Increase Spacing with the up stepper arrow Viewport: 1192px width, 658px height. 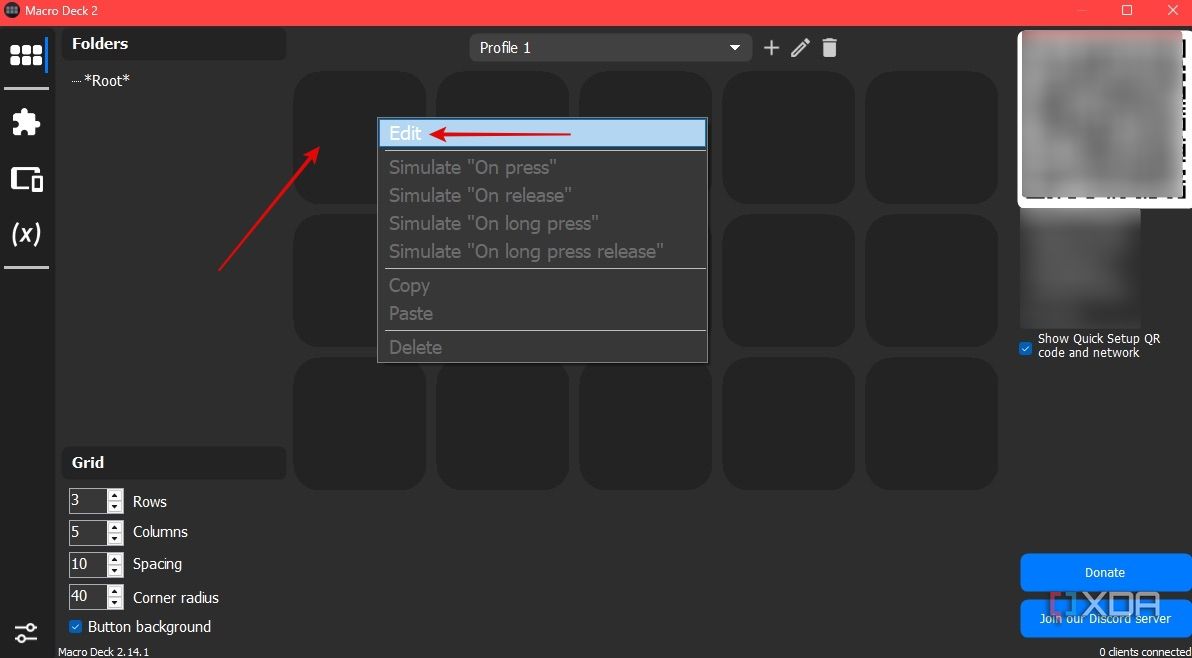click(116, 559)
